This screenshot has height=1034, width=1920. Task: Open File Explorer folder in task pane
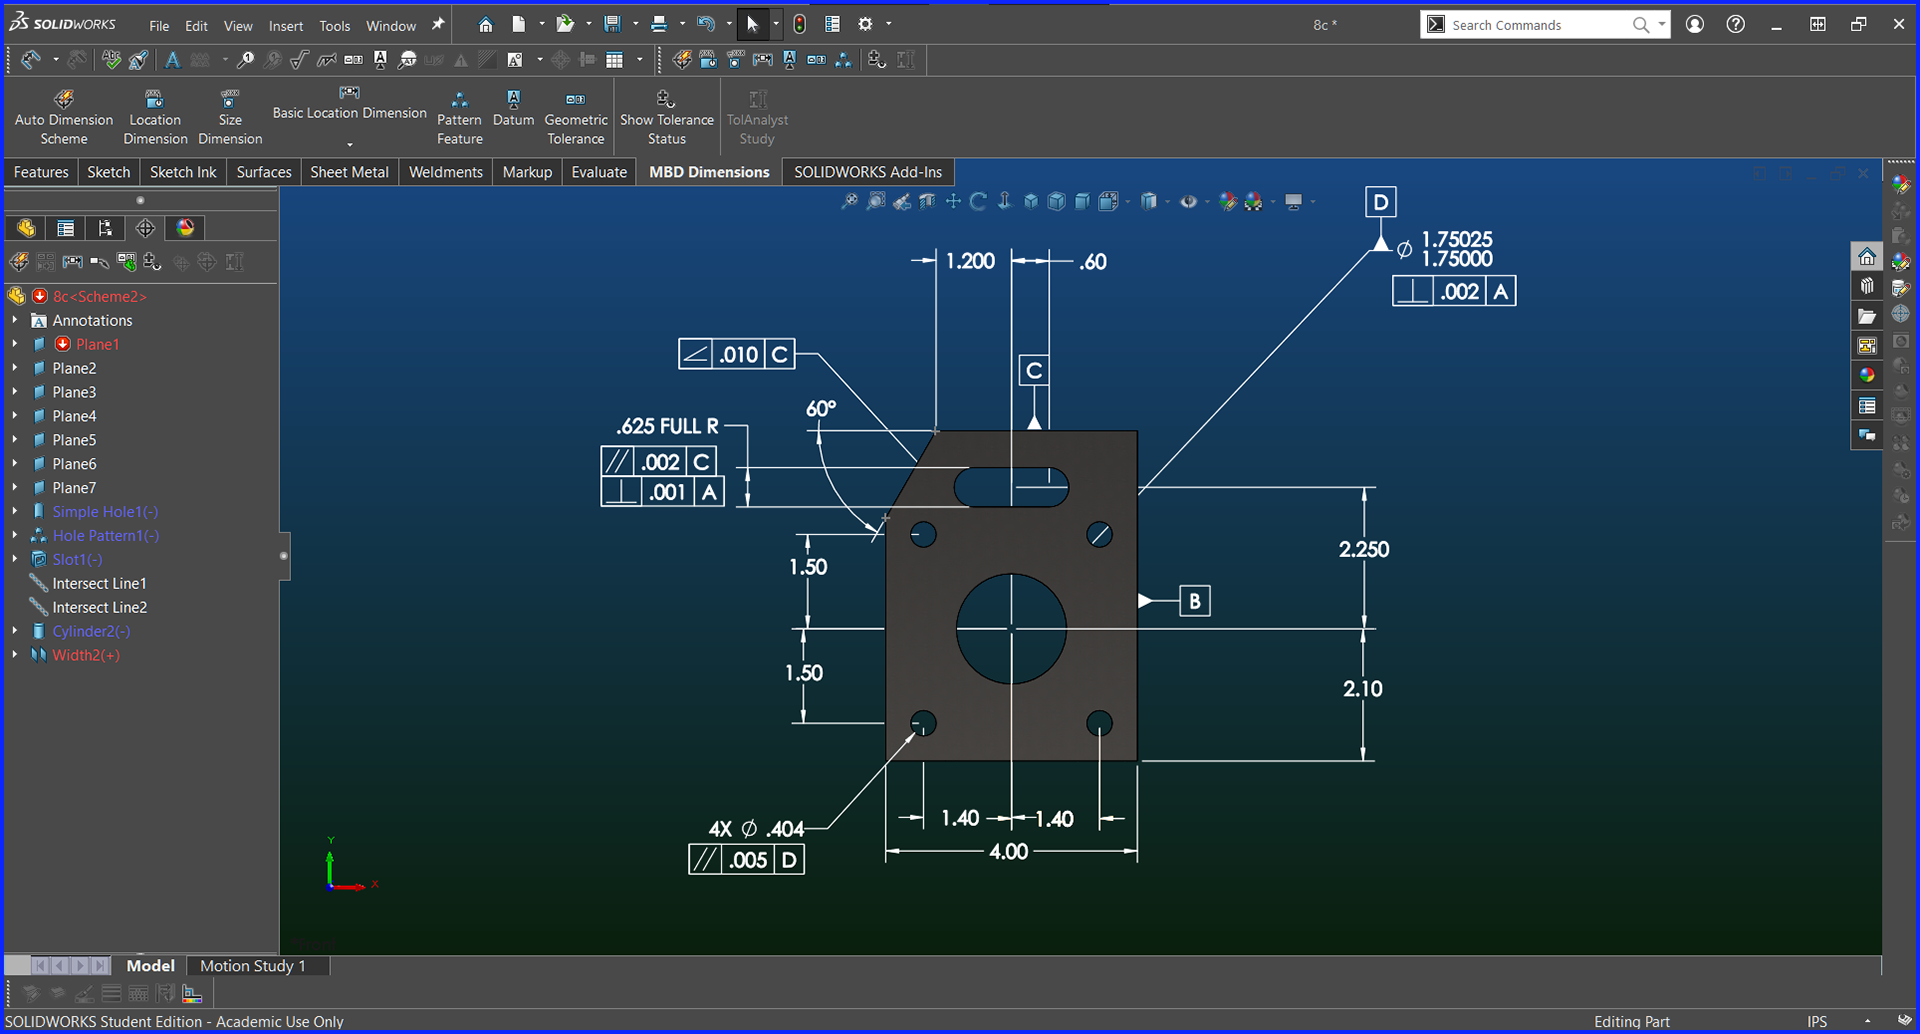[x=1867, y=316]
